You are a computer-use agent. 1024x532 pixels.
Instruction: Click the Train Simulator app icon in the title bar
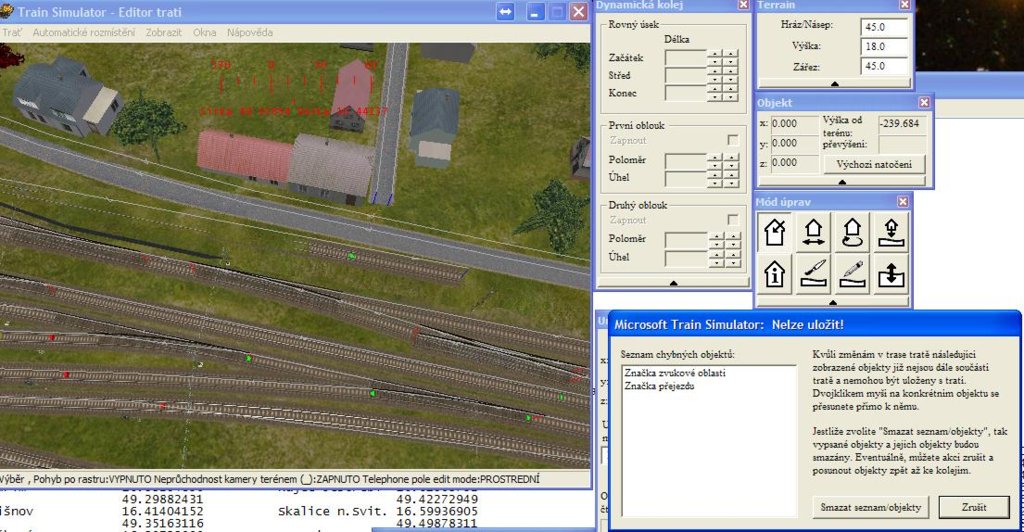tap(7, 12)
